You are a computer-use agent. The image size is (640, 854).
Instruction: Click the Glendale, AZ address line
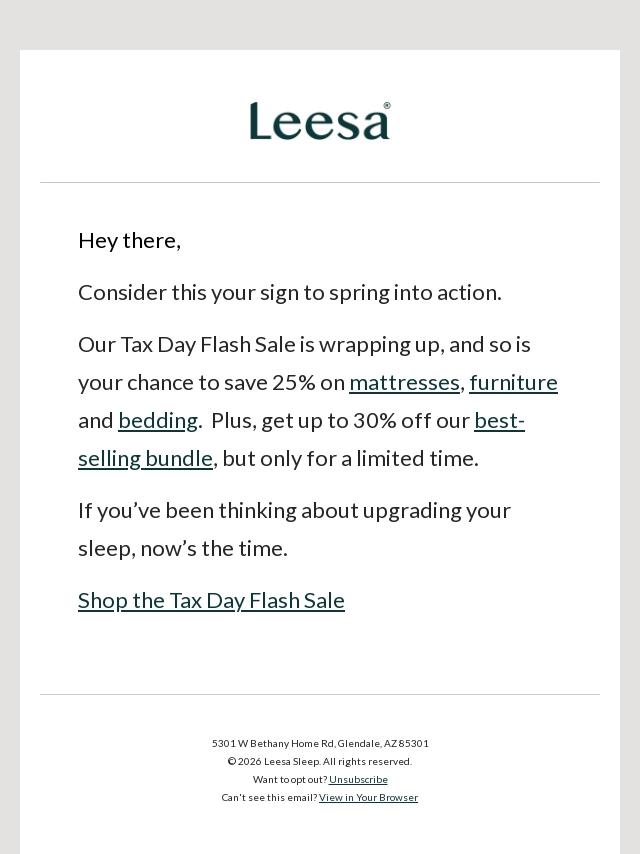(320, 744)
